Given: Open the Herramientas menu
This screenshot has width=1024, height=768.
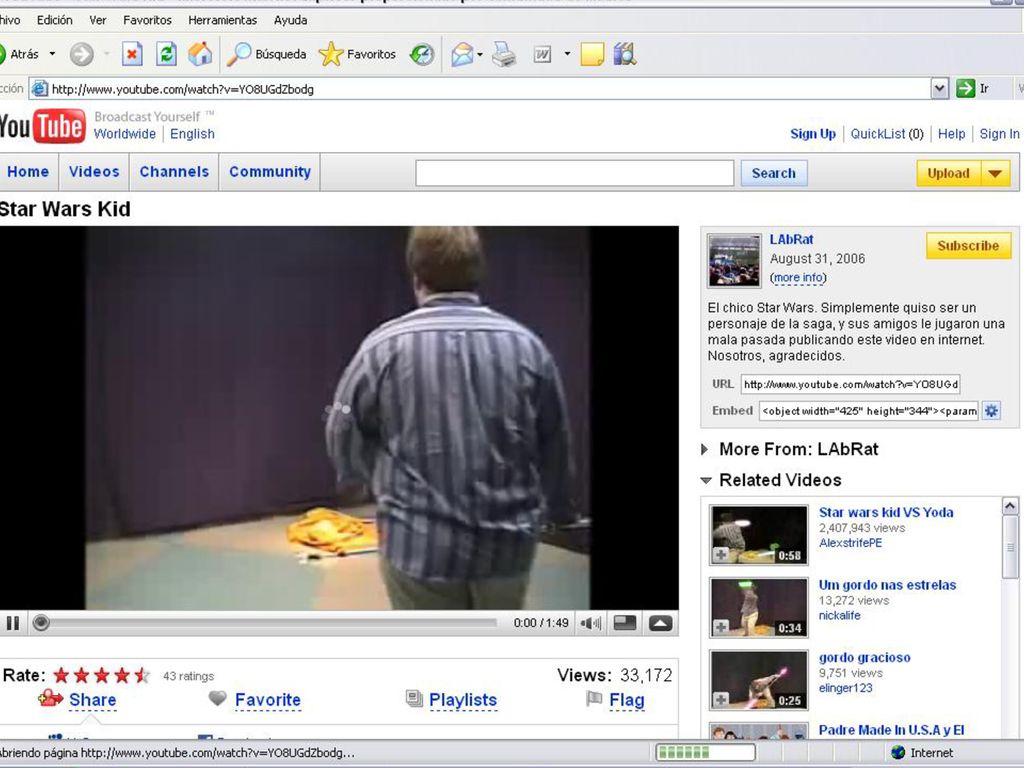Looking at the screenshot, I should (223, 20).
